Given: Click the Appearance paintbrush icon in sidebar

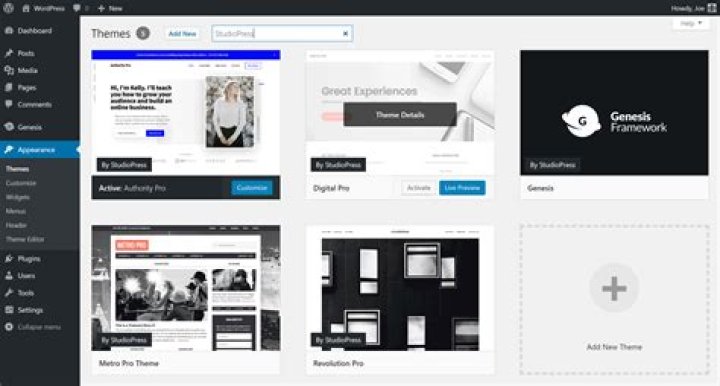Looking at the screenshot, I should 9,150.
